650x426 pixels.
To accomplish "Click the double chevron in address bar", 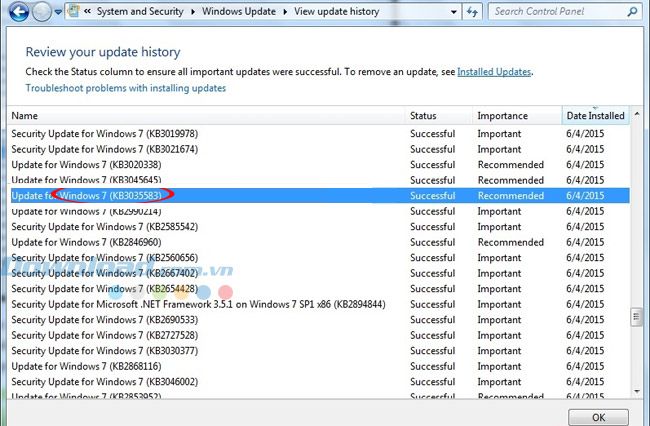I will pos(87,12).
